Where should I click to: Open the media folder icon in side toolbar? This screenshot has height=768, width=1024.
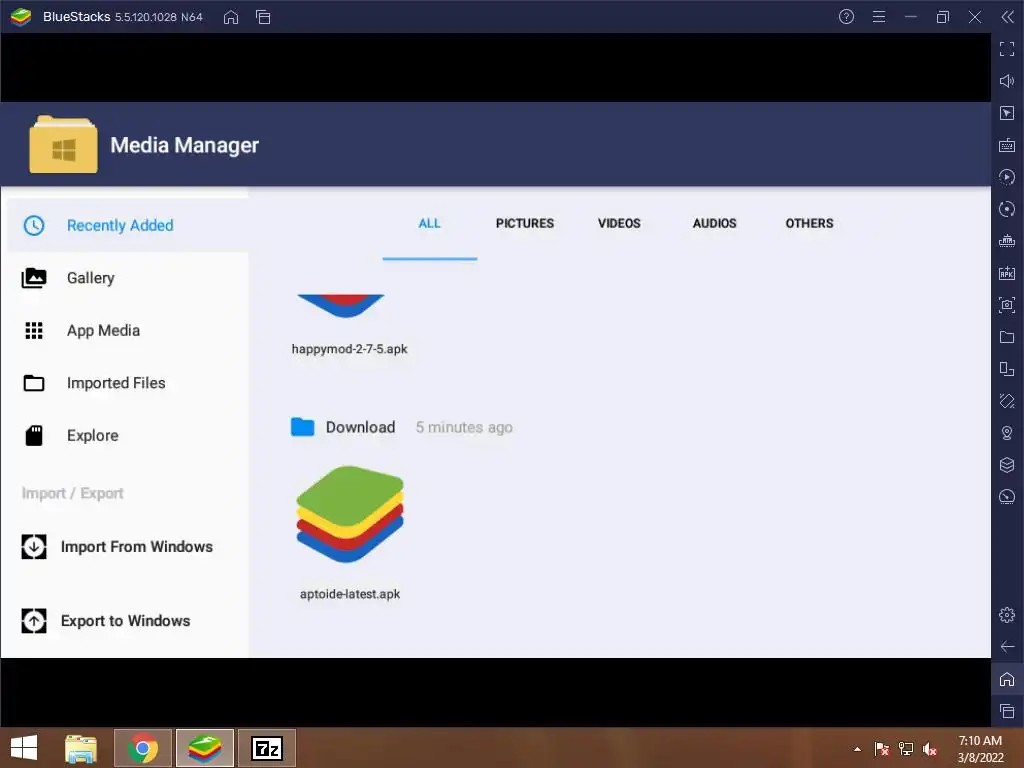point(1007,337)
